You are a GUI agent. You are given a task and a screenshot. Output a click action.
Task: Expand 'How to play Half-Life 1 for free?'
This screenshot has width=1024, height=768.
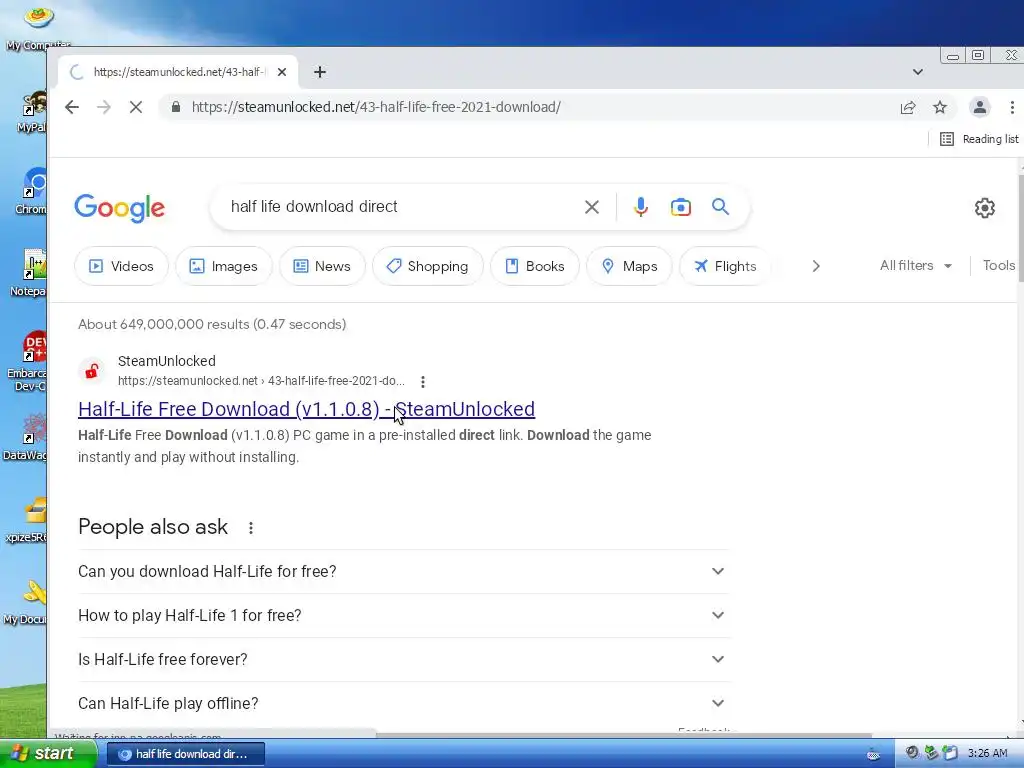[x=403, y=615]
